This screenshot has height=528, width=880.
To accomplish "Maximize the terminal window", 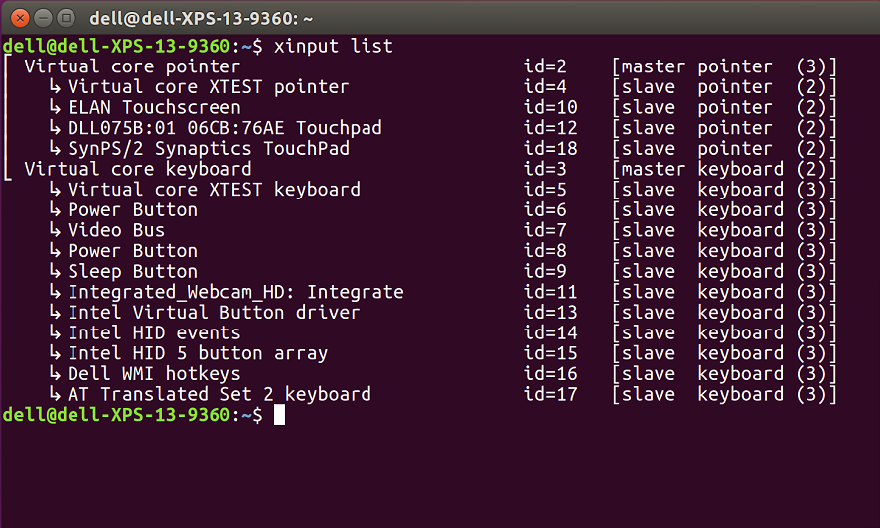I will click(65, 18).
